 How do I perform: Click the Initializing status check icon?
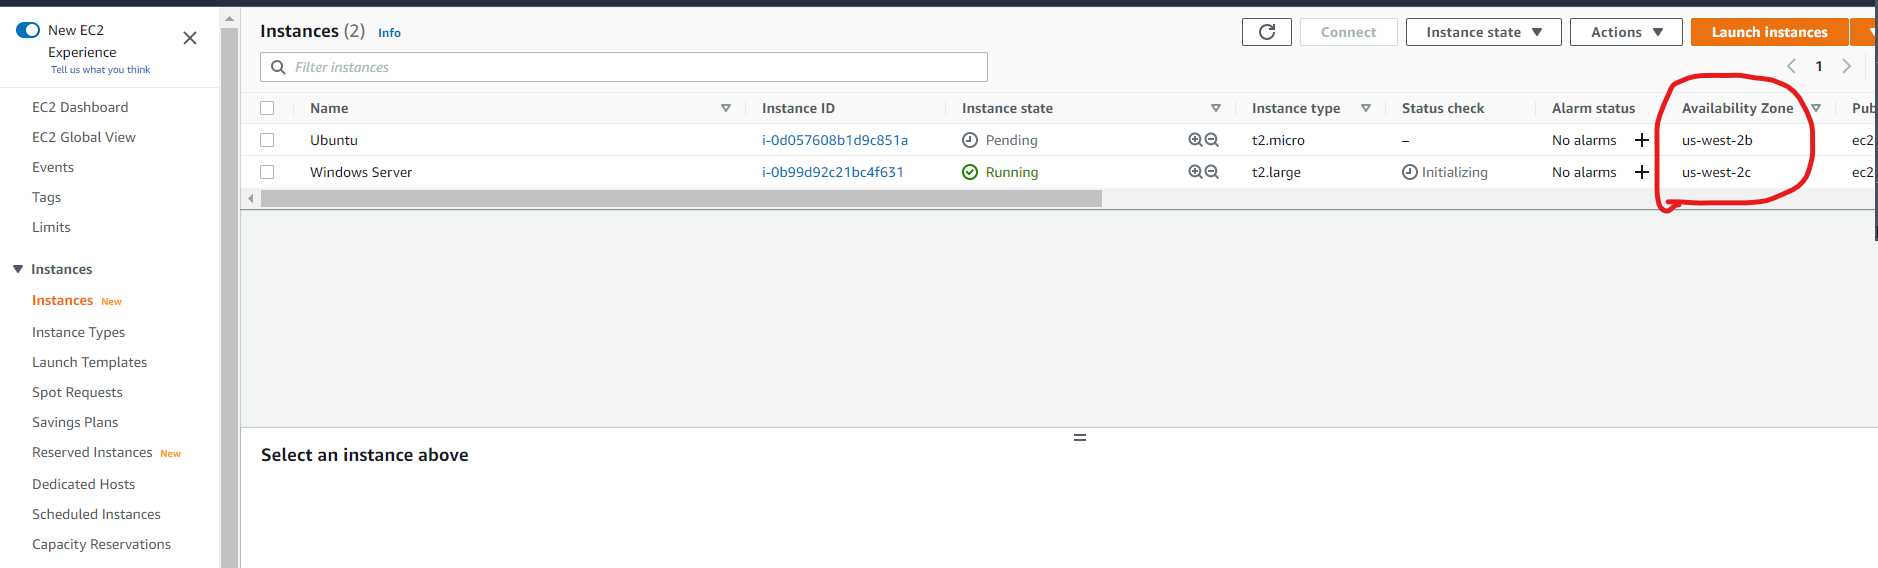(1410, 172)
